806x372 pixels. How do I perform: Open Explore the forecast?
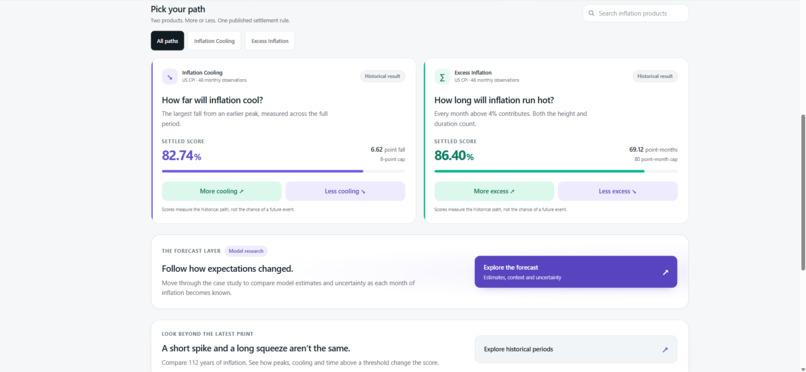coord(576,272)
